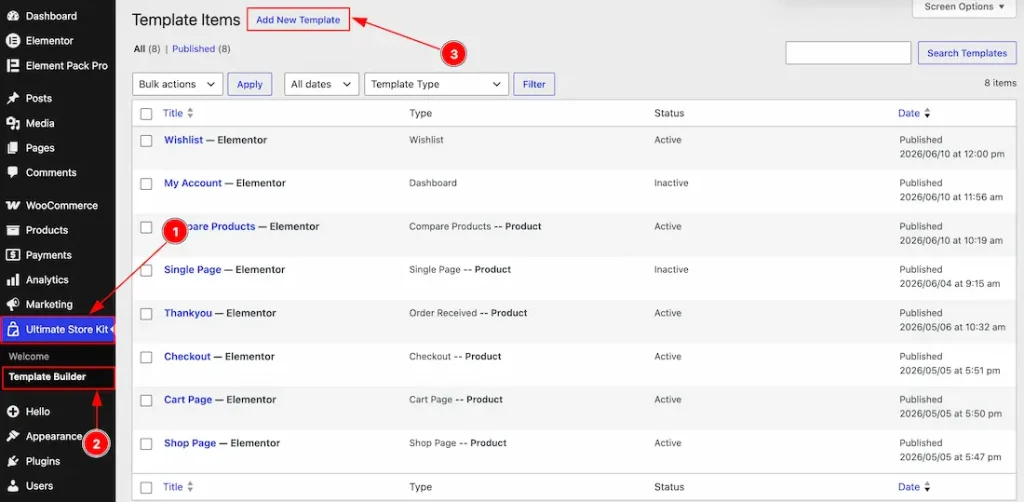
Task: Click the sort arrows beside footer Date
Action: (927, 487)
